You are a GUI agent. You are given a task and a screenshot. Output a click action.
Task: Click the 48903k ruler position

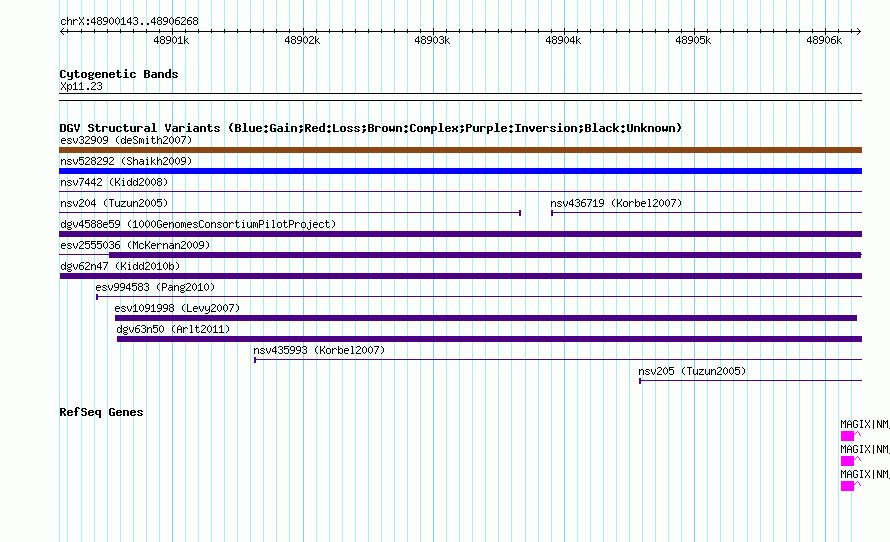point(432,40)
